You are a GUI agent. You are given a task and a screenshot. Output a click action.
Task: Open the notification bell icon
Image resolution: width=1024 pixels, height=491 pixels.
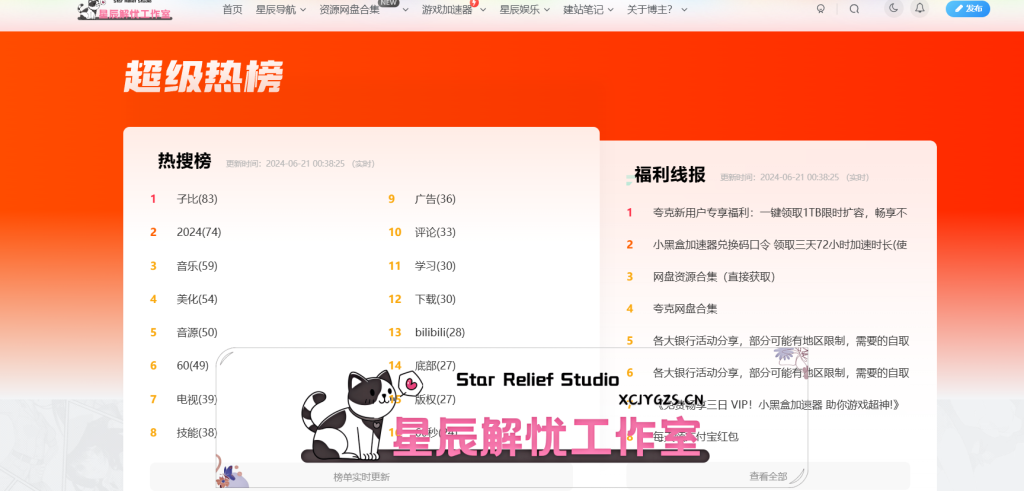(920, 8)
